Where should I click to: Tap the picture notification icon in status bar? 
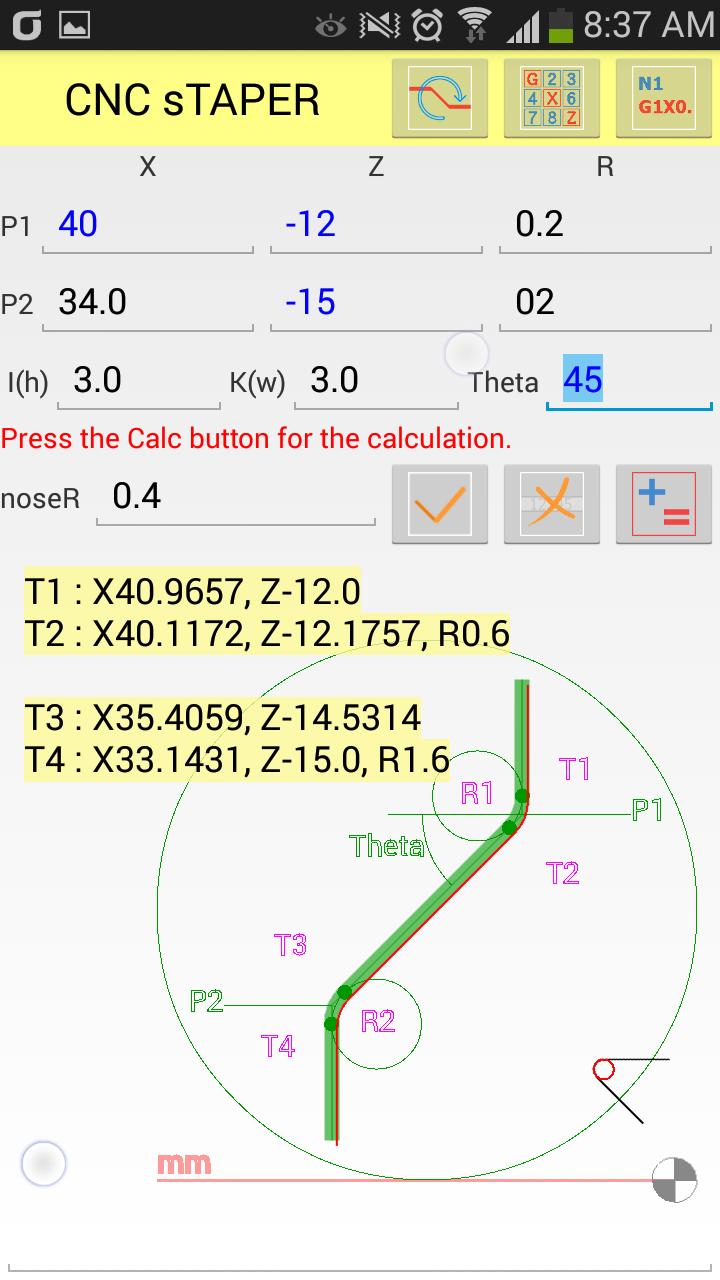click(x=75, y=26)
